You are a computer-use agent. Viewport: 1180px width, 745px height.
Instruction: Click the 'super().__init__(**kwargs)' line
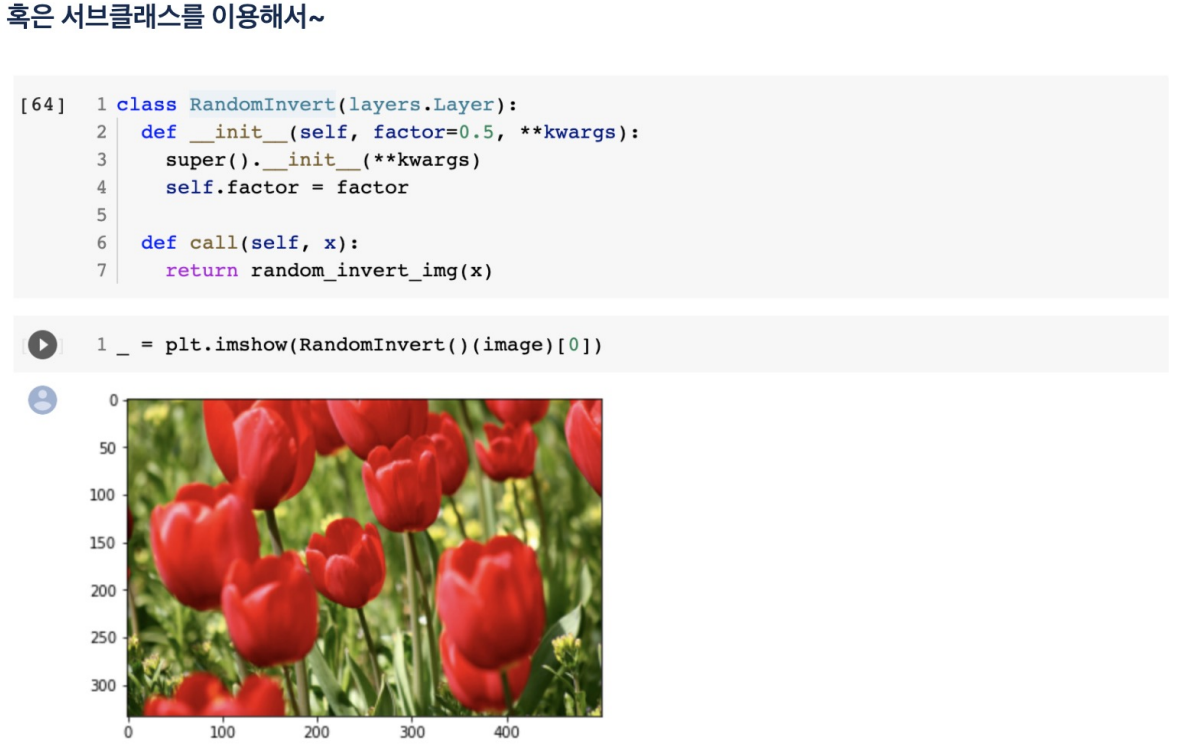[322, 160]
